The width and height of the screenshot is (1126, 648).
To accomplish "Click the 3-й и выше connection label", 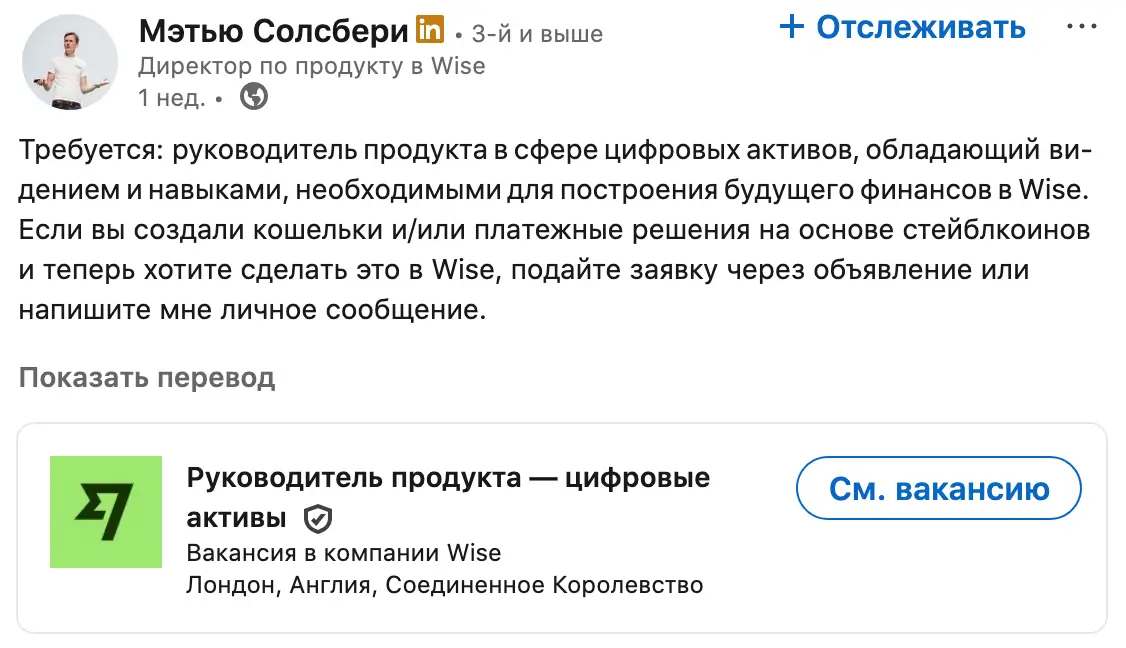I will point(536,35).
